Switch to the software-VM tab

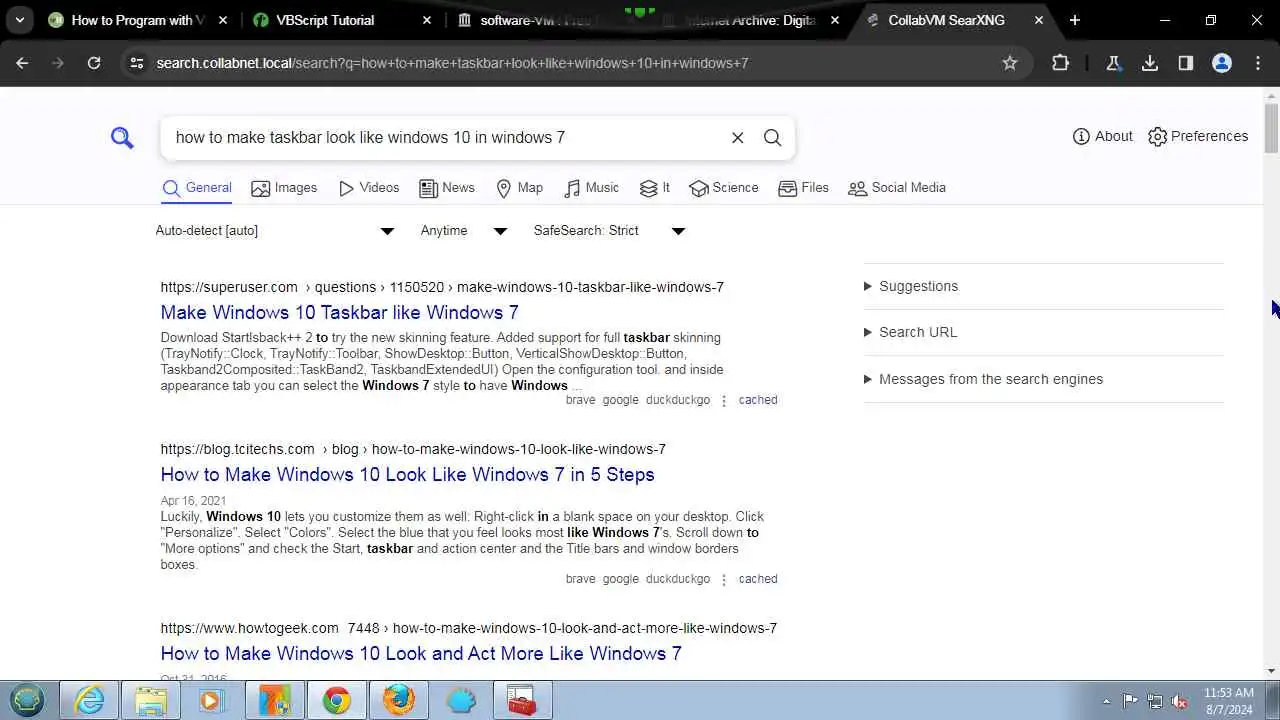535,20
